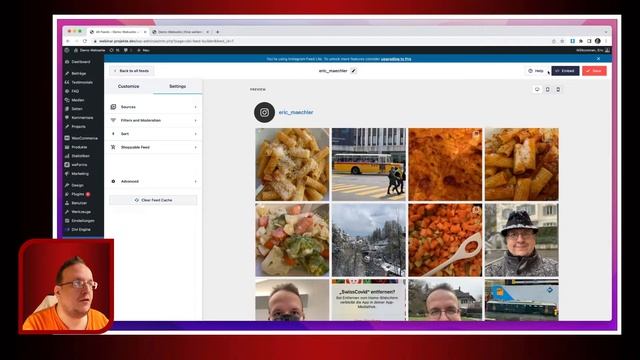This screenshot has width=640, height=360.
Task: Open Chrome profile avatar in toolbar
Action: pyautogui.click(x=598, y=41)
